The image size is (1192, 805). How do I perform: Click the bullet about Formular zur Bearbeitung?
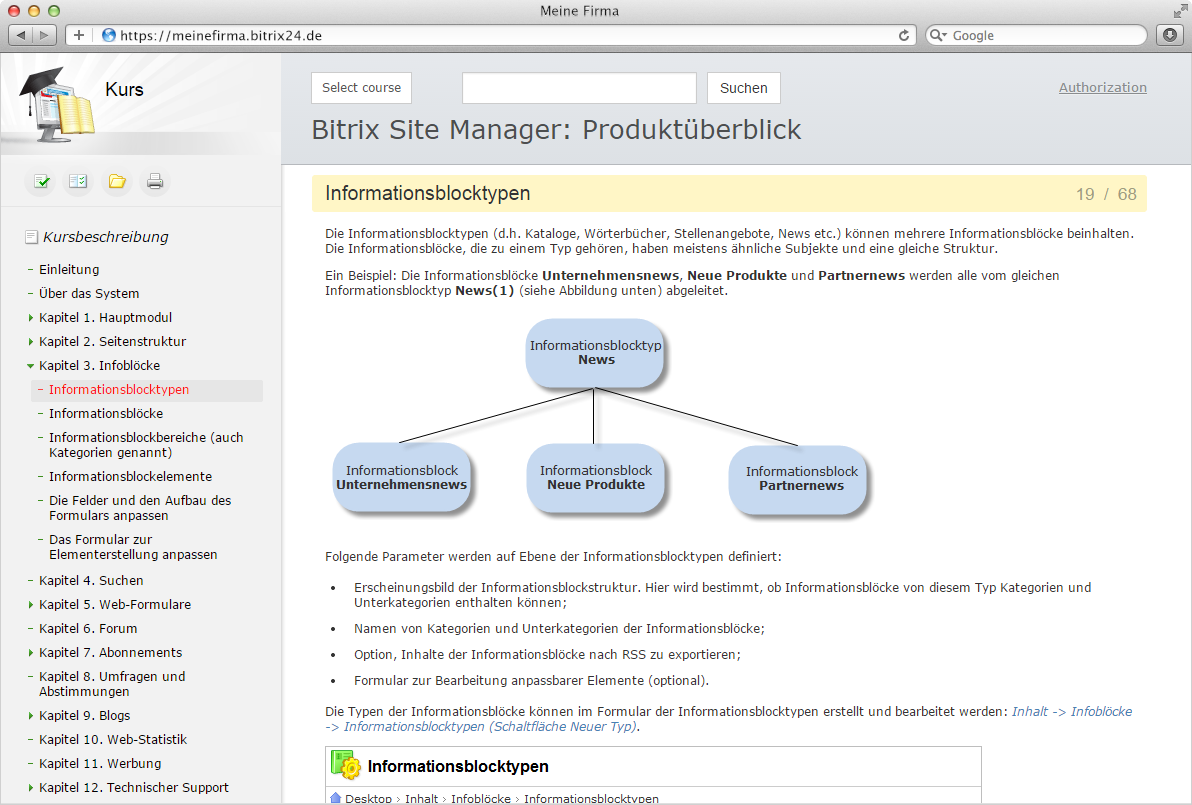point(531,680)
